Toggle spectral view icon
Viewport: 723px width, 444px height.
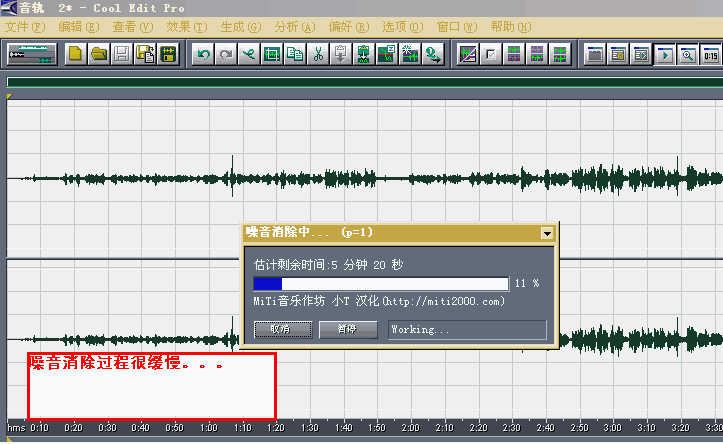[x=468, y=54]
